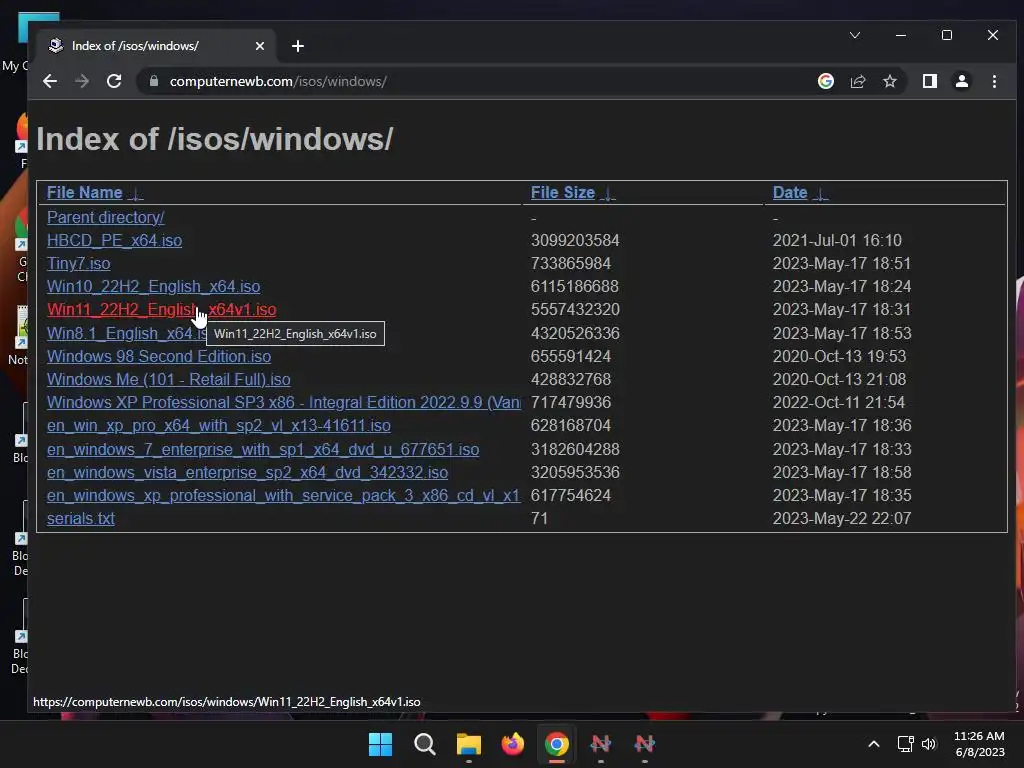This screenshot has height=768, width=1024.
Task: Show hidden system tray icons
Action: pyautogui.click(x=874, y=744)
